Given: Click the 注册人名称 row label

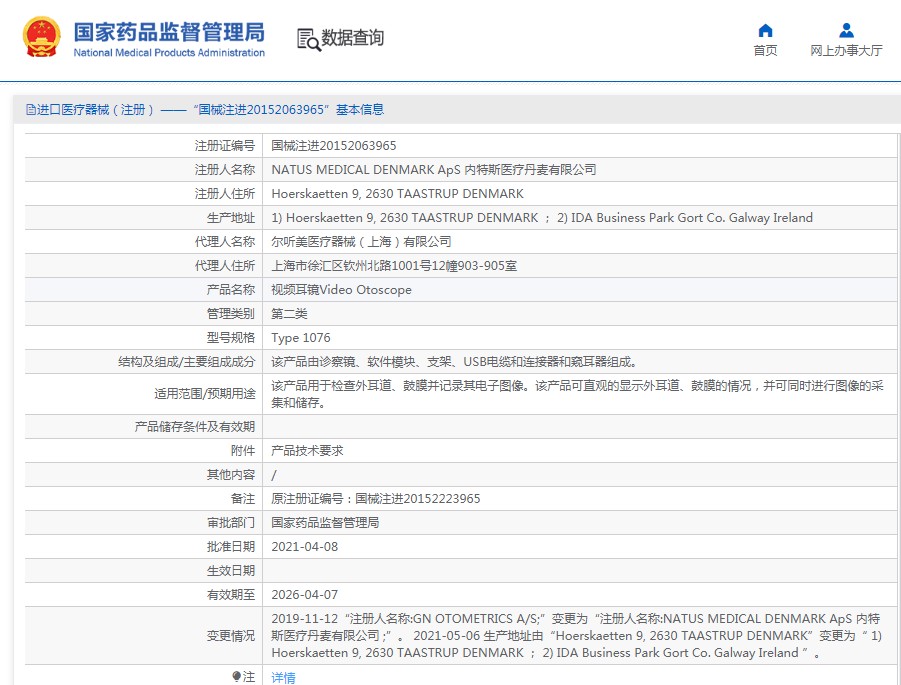Looking at the screenshot, I should [x=225, y=170].
